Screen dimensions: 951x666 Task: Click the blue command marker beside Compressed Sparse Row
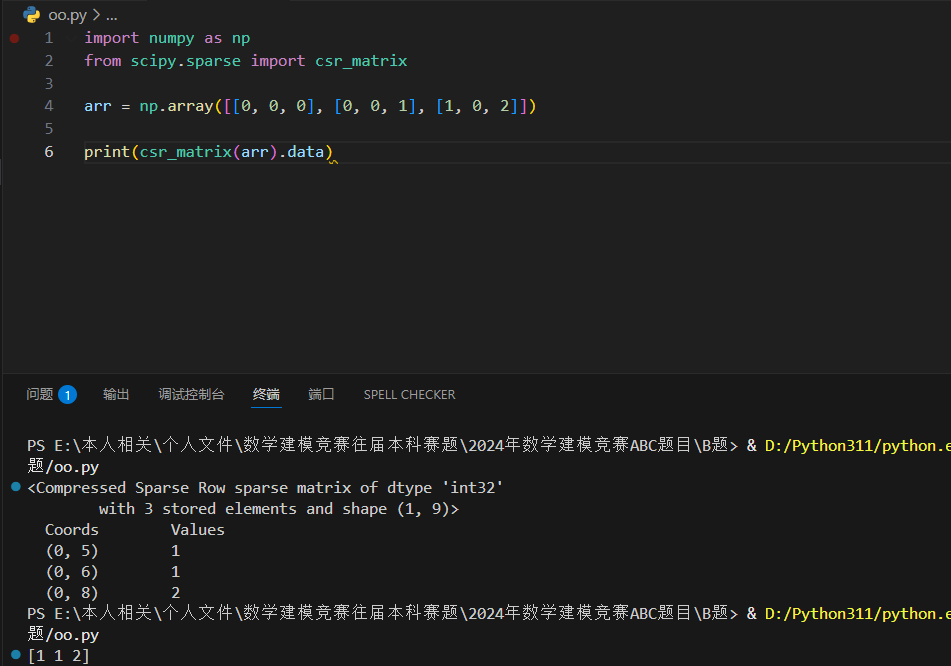(16, 486)
